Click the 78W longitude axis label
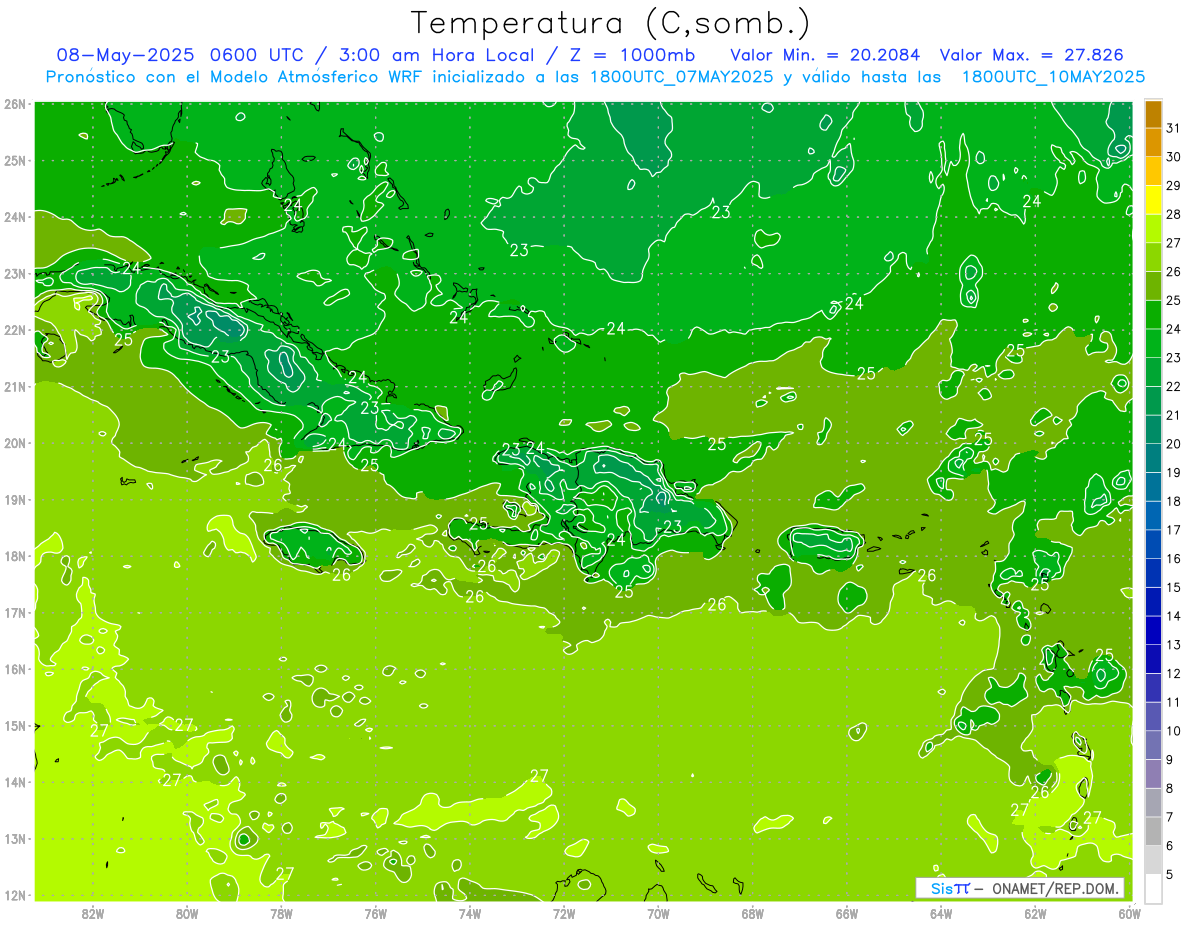 point(281,913)
